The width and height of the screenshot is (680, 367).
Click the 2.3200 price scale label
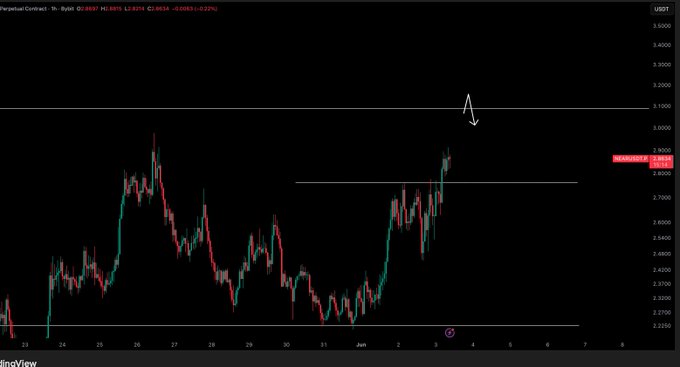click(661, 298)
